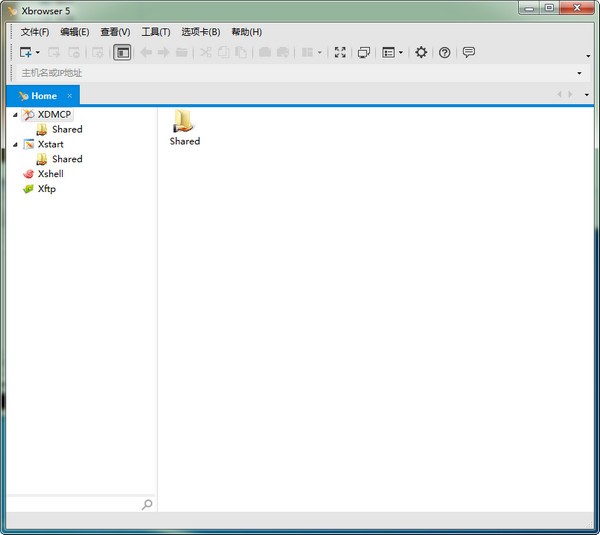Screen dimensions: 600x535
Task: Open Options via the gear icon
Action: [421, 52]
